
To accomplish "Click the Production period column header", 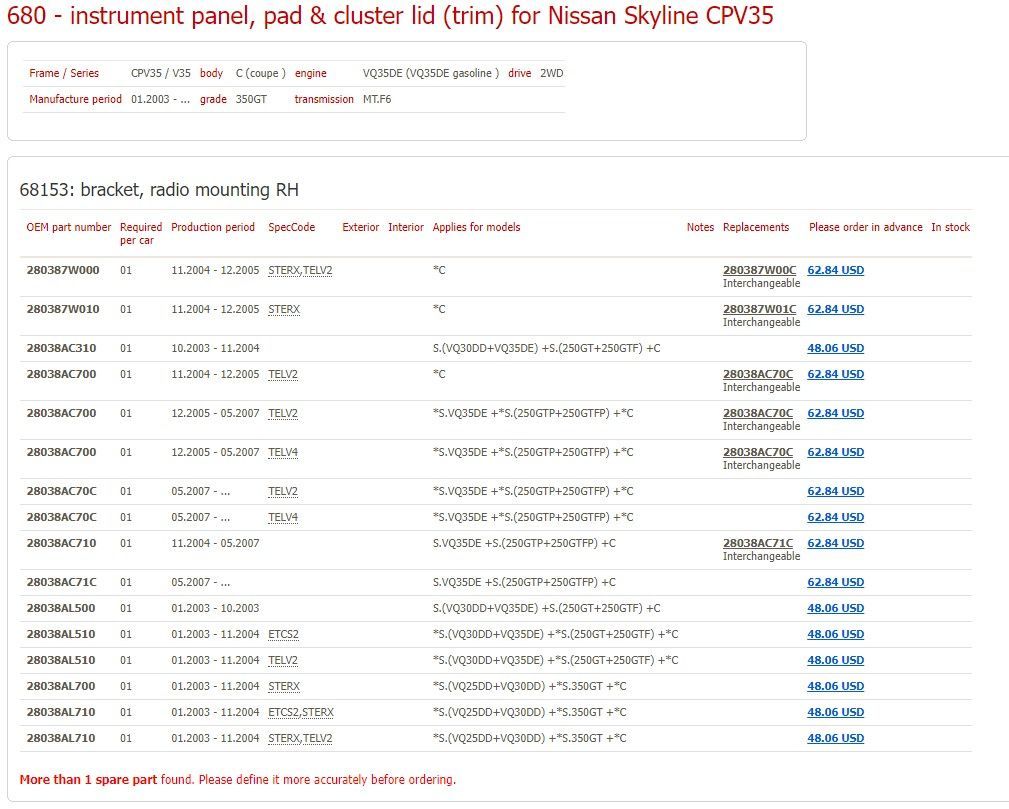I will pyautogui.click(x=213, y=227).
